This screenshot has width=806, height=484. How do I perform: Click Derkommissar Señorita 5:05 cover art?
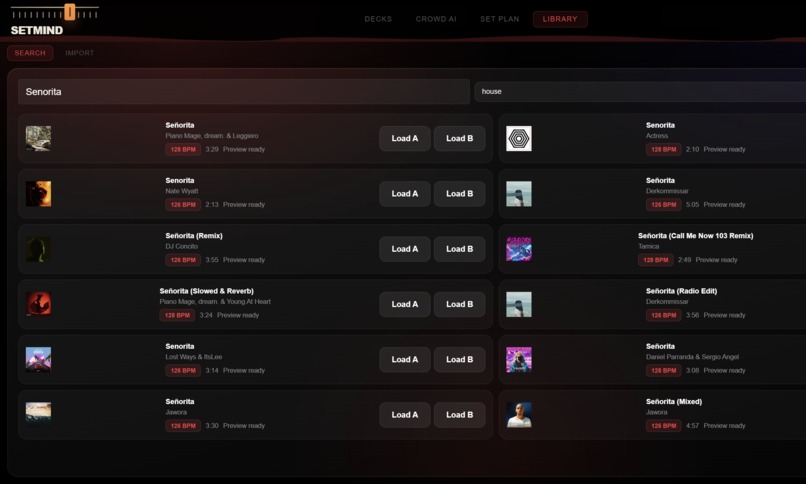coord(519,194)
